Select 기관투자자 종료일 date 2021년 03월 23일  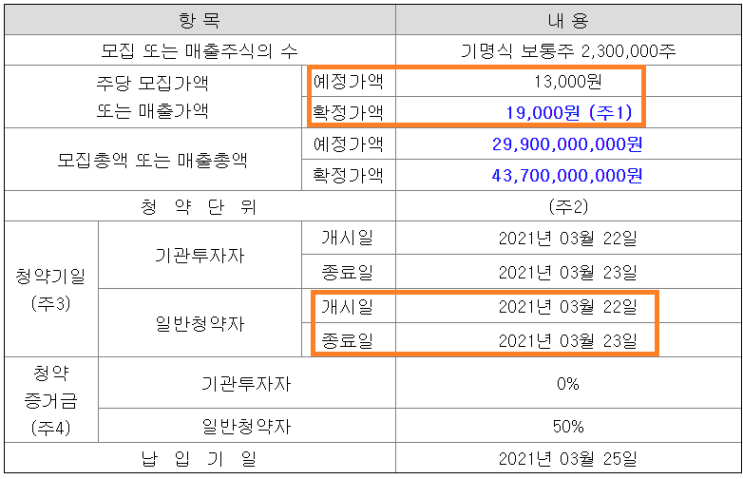[568, 272]
